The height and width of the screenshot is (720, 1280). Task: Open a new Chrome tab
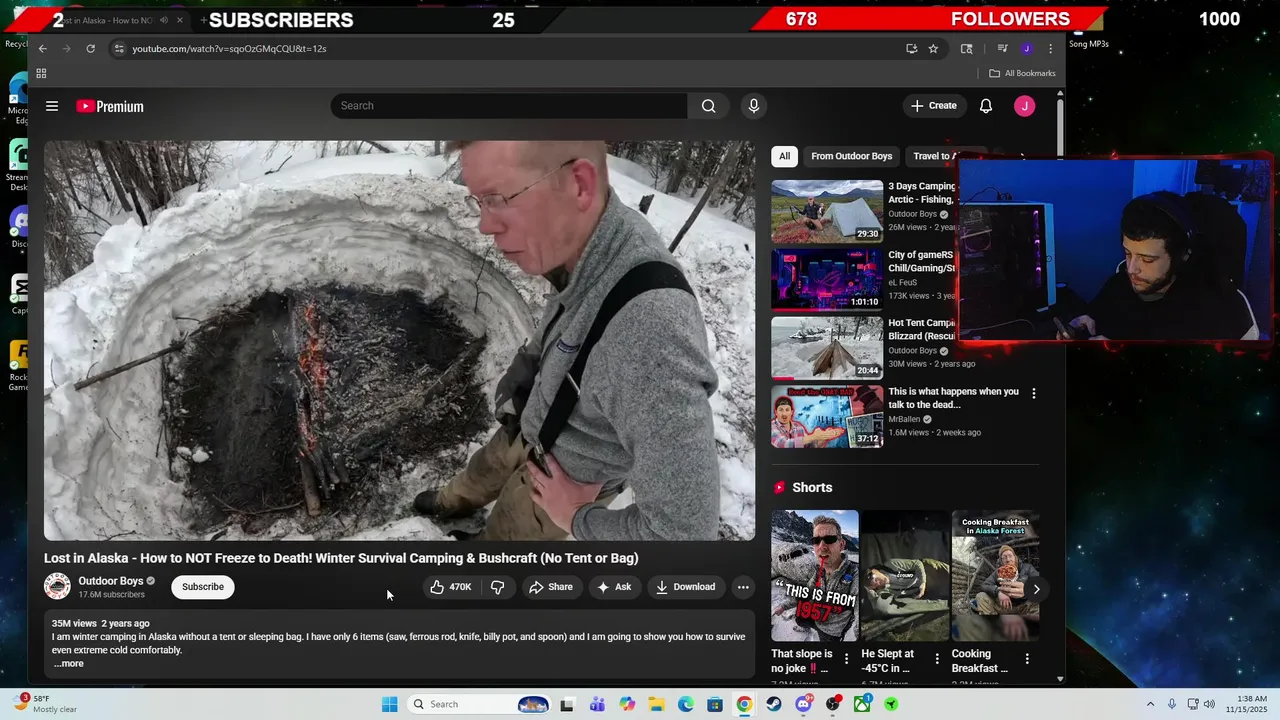pos(203,20)
